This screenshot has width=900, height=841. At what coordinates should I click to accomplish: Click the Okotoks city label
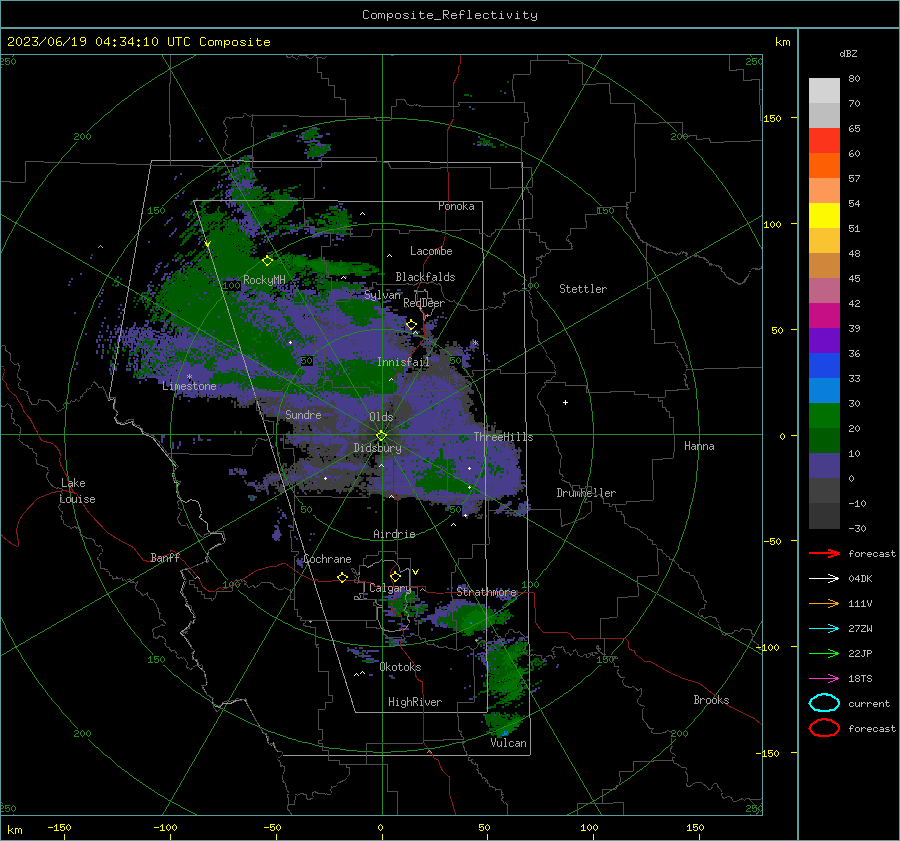click(400, 667)
